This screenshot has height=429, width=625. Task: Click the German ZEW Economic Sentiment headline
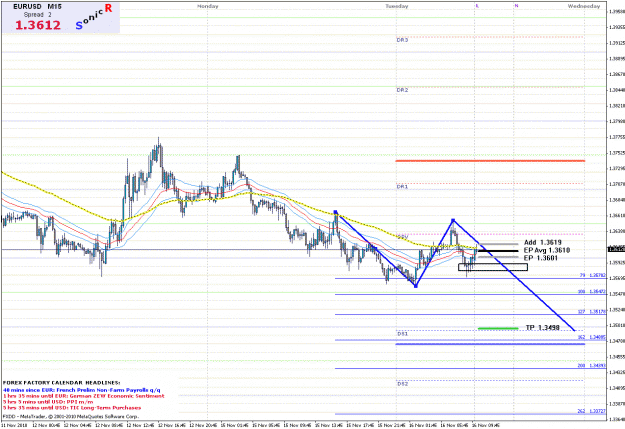click(x=83, y=396)
